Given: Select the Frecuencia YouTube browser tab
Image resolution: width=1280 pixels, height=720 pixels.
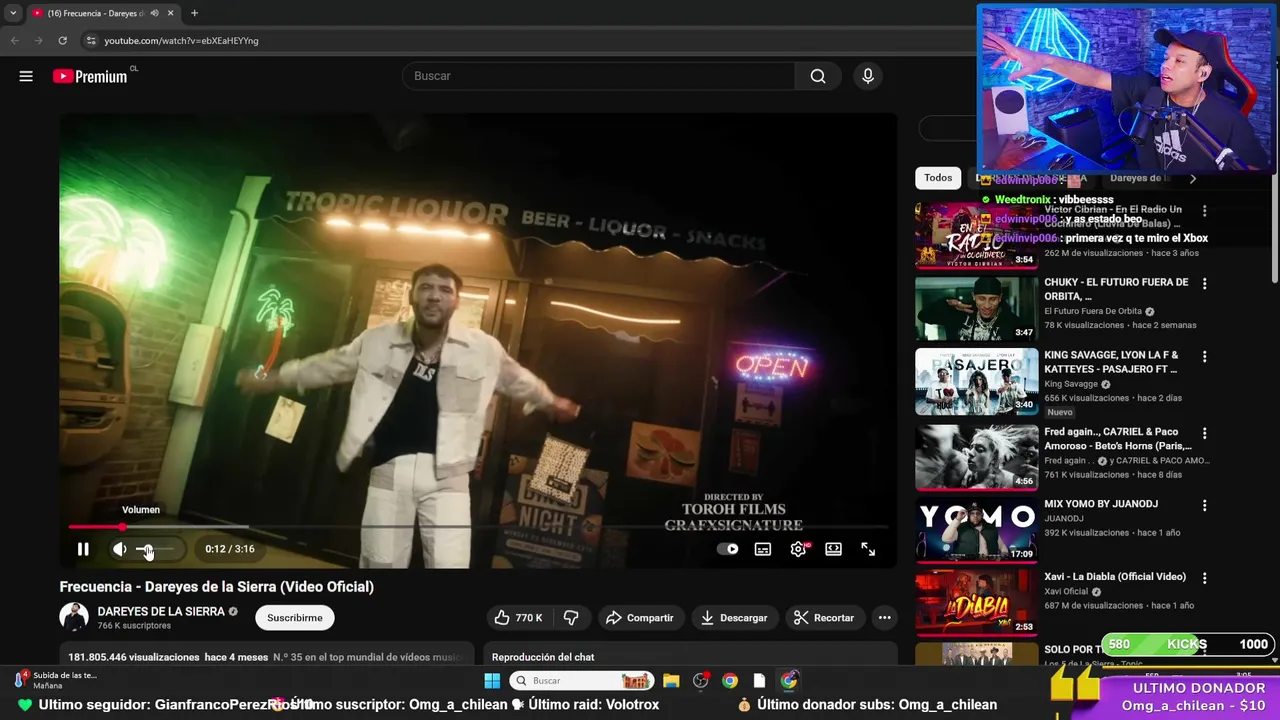Looking at the screenshot, I should 103,13.
